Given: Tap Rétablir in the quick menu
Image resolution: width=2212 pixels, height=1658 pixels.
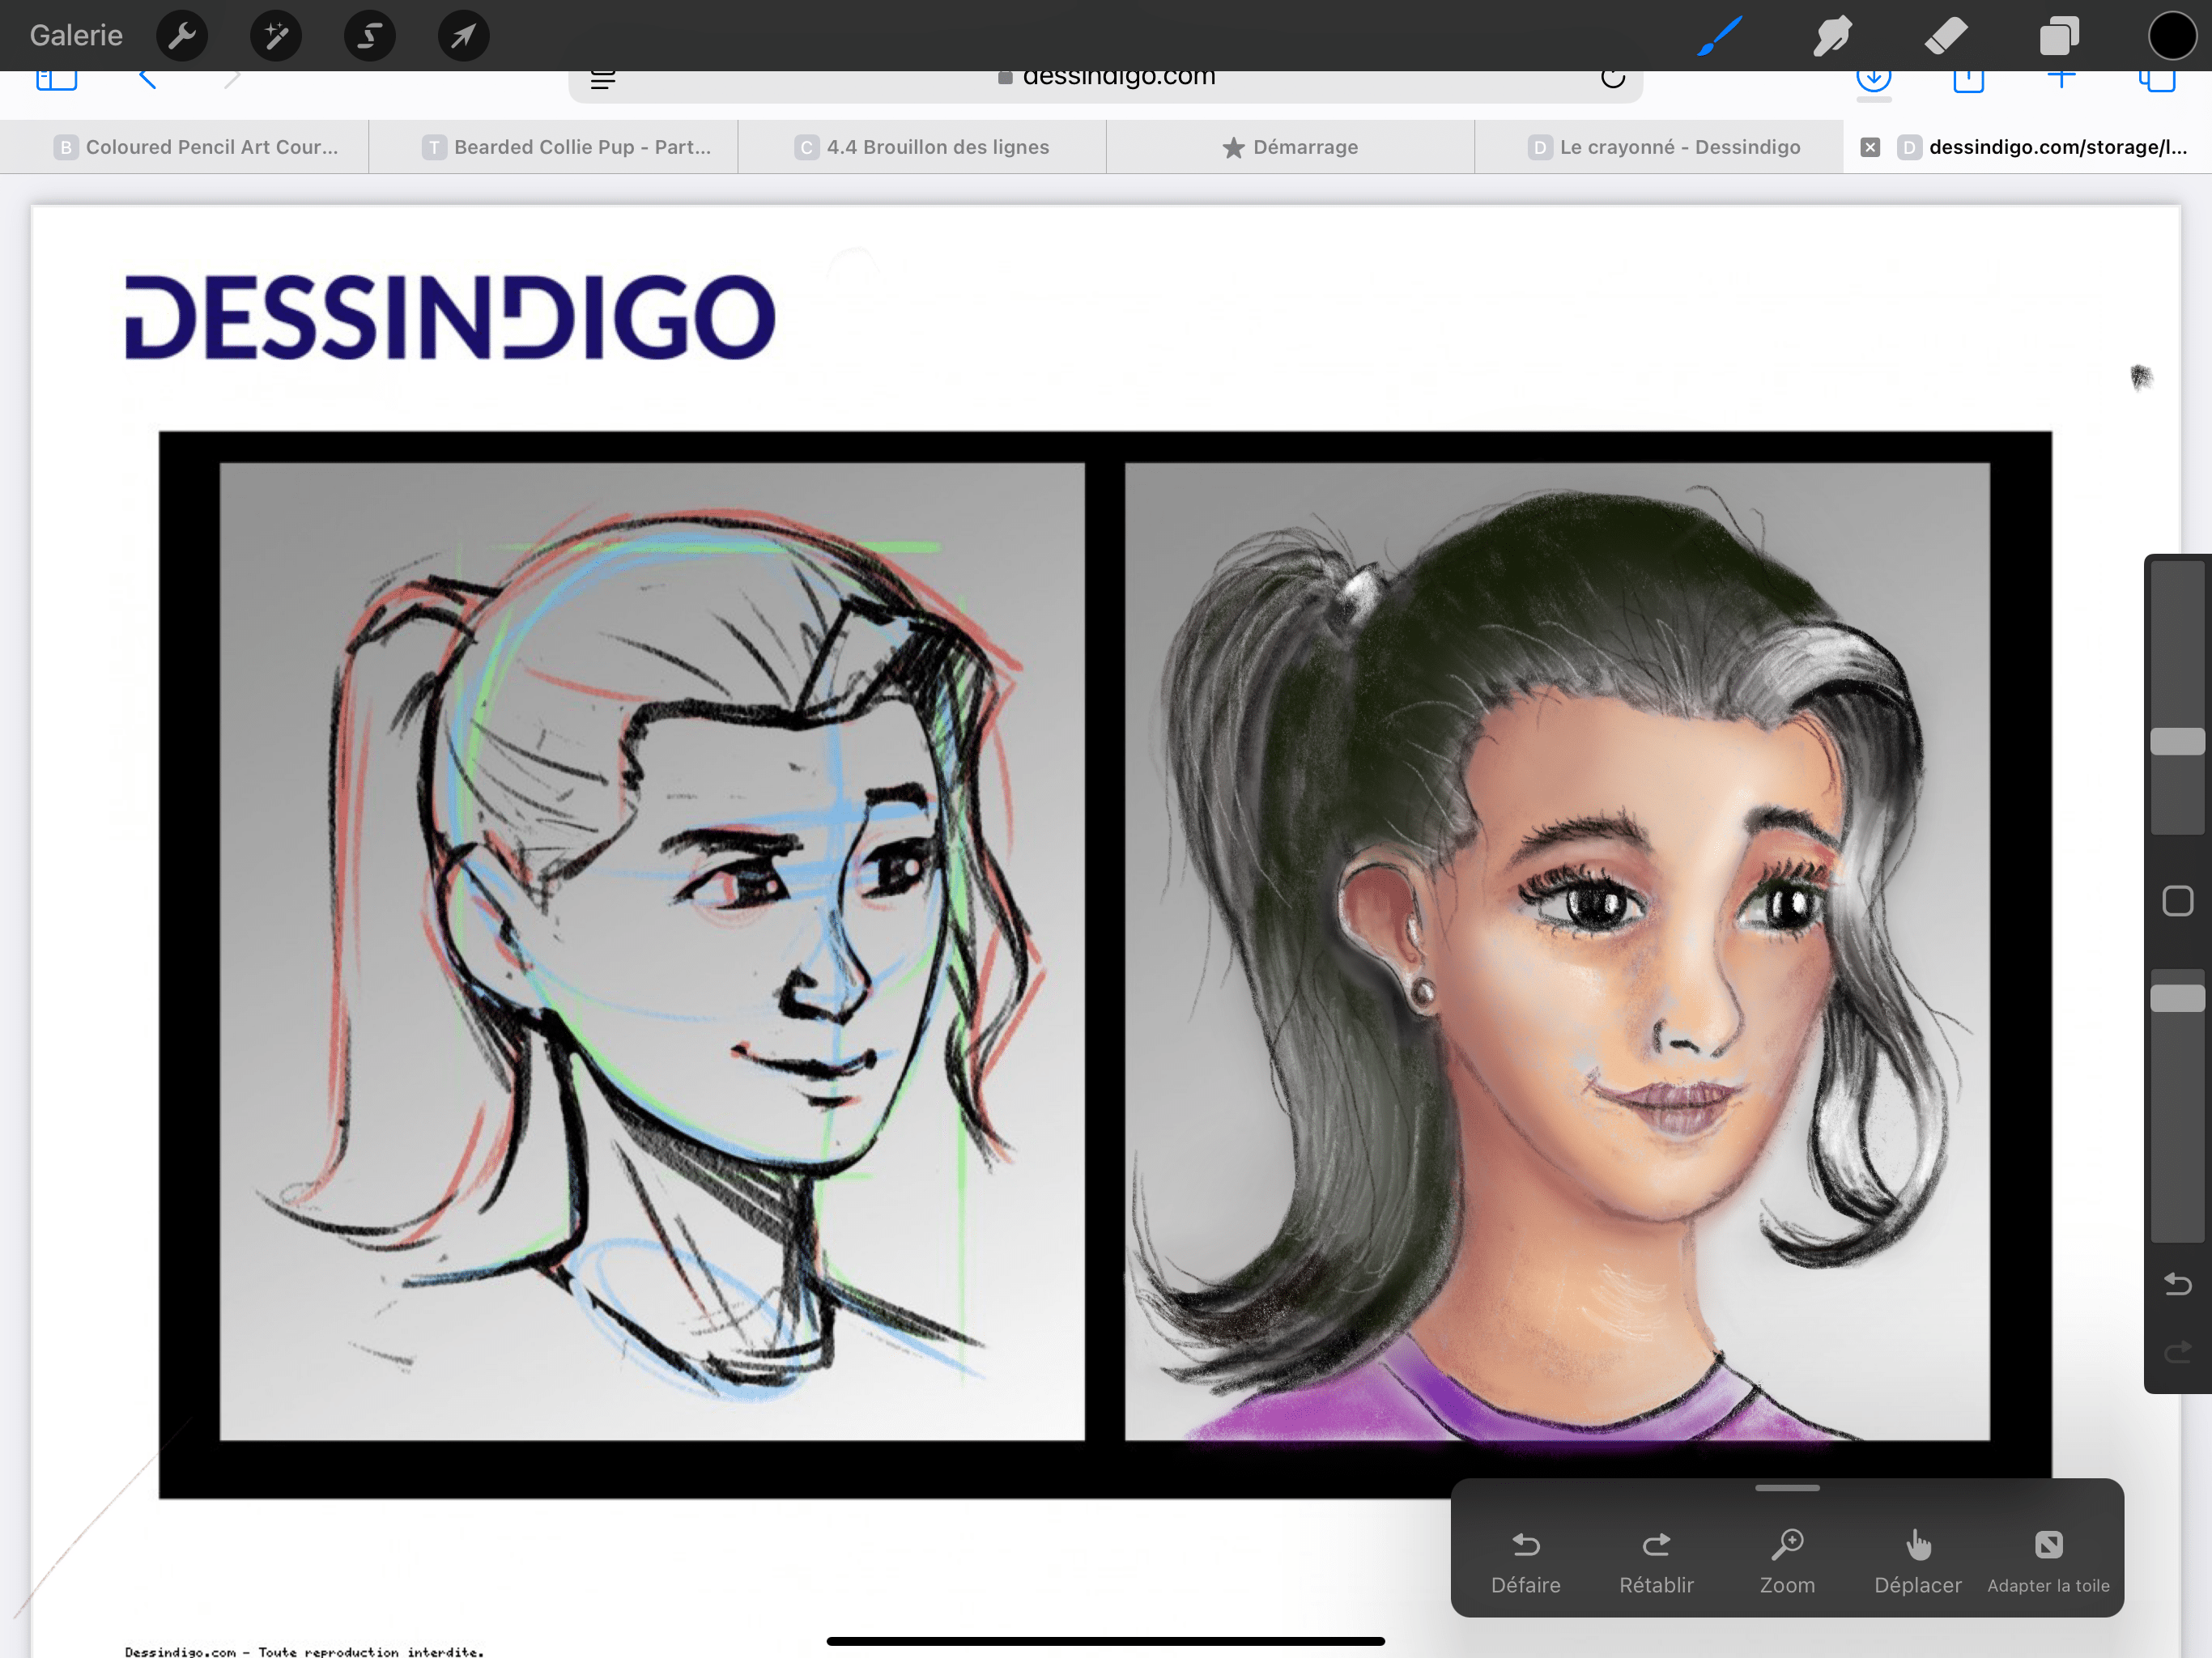Looking at the screenshot, I should tap(1656, 1561).
